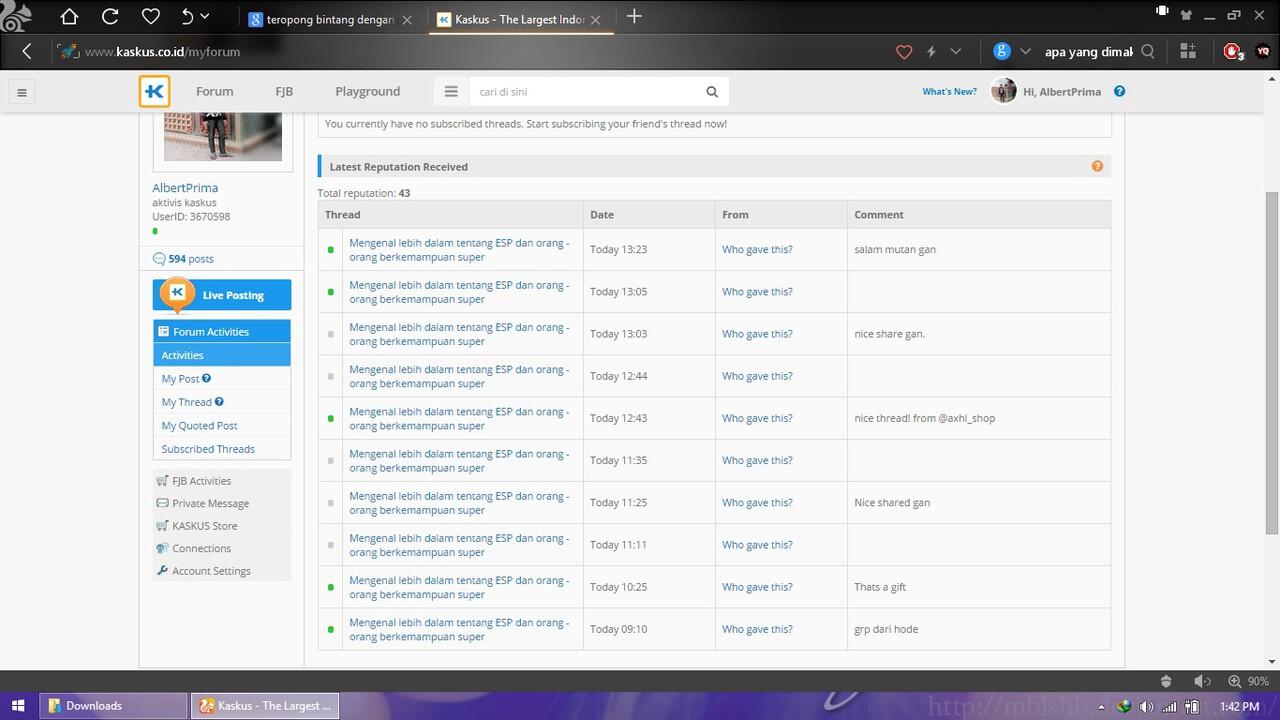Open the search engine selector dropdown arrow
1280x720 pixels.
click(x=1025, y=51)
